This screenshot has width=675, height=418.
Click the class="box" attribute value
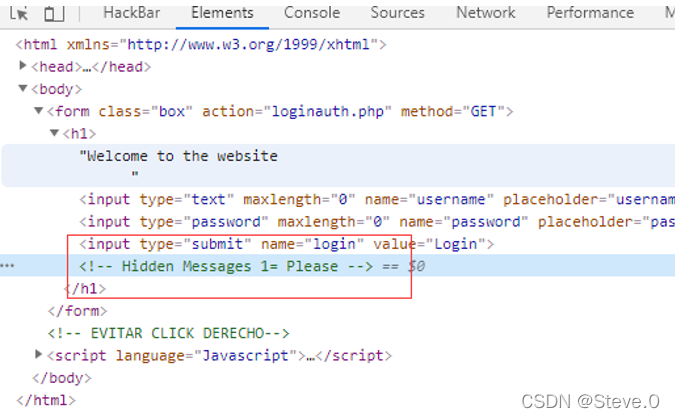[x=172, y=111]
